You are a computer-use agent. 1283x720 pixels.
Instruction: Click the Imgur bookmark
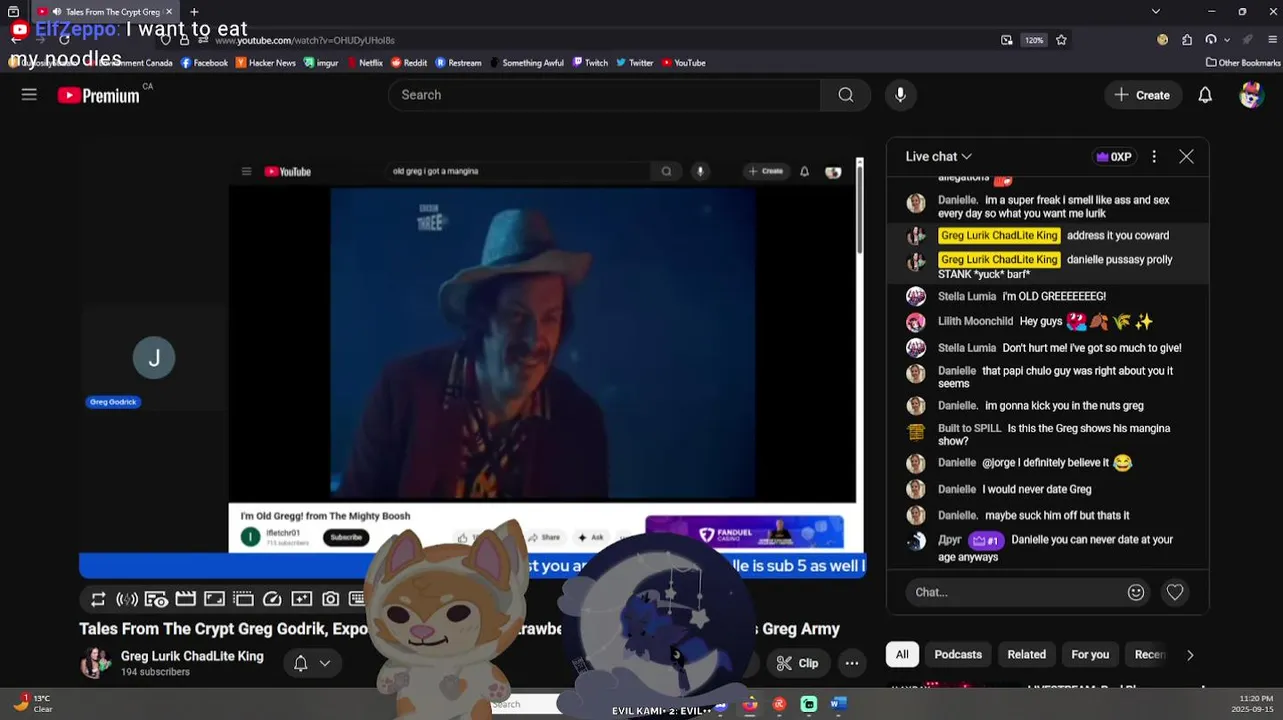point(322,63)
